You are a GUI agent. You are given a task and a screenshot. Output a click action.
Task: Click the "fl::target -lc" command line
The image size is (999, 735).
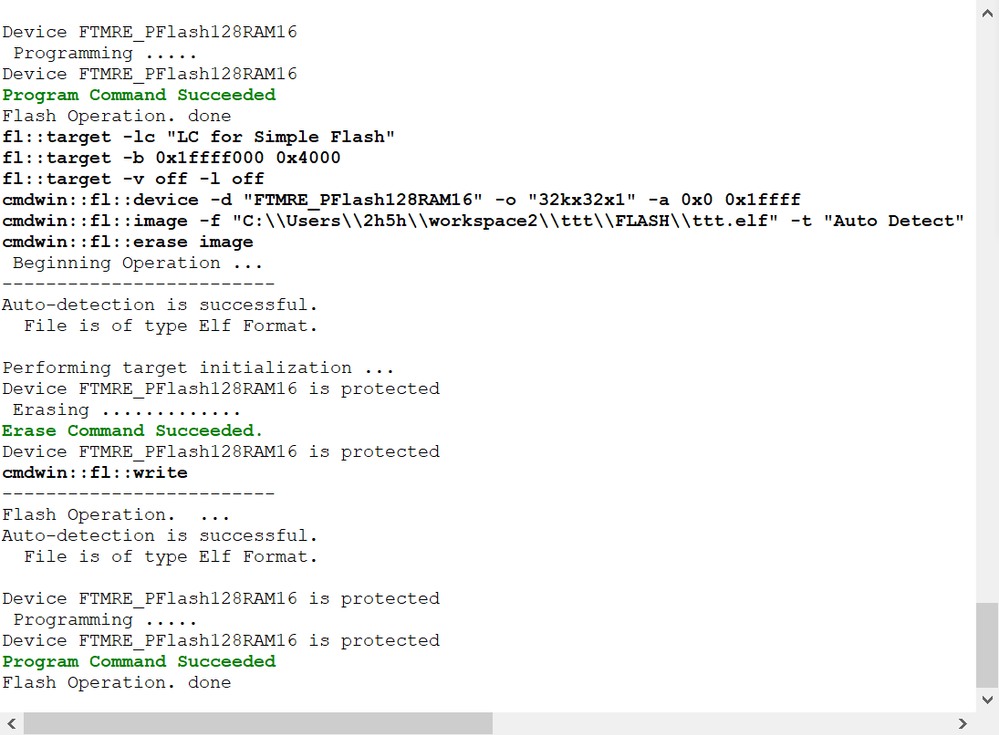click(199, 137)
